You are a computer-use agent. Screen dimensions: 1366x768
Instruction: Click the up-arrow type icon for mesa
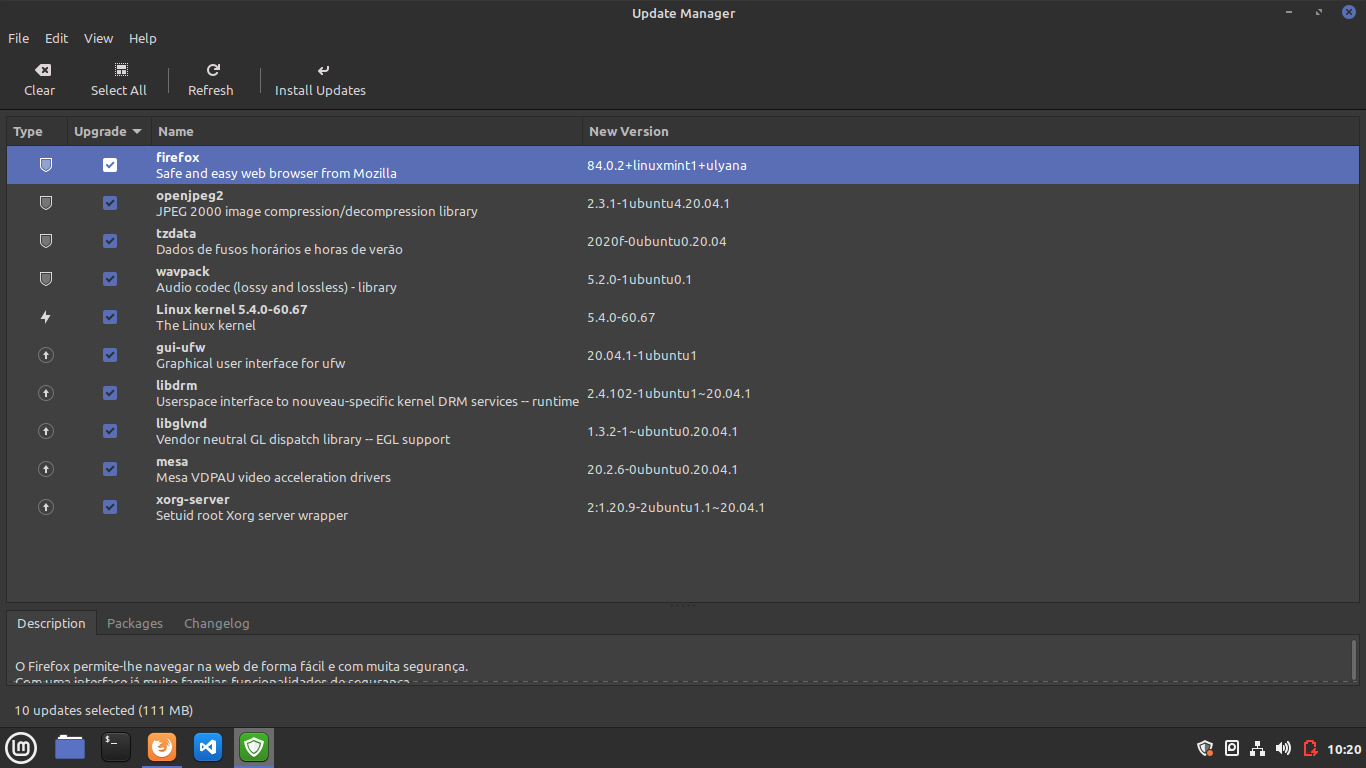pos(45,469)
